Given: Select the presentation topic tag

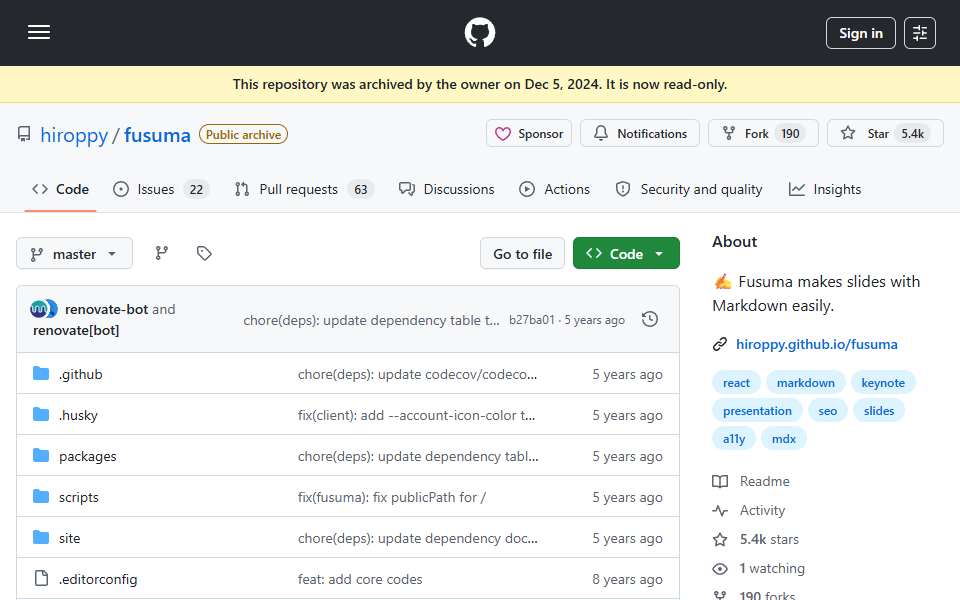Looking at the screenshot, I should [x=757, y=411].
